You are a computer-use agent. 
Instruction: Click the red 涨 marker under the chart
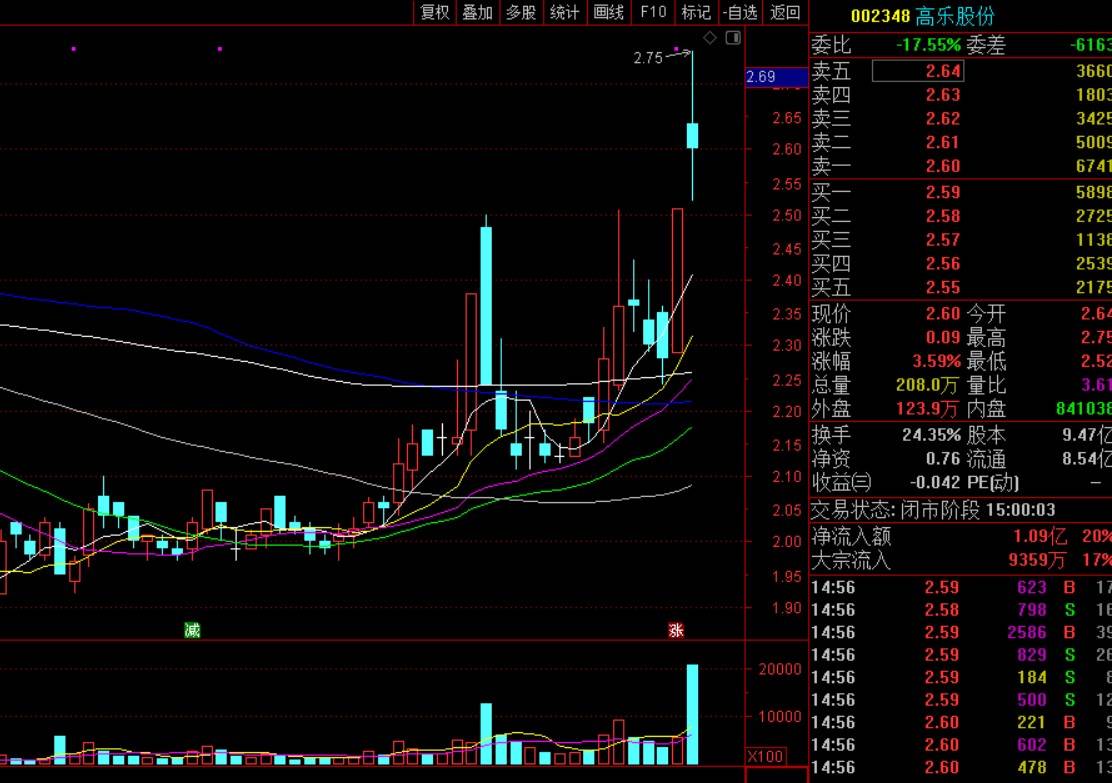pos(676,630)
